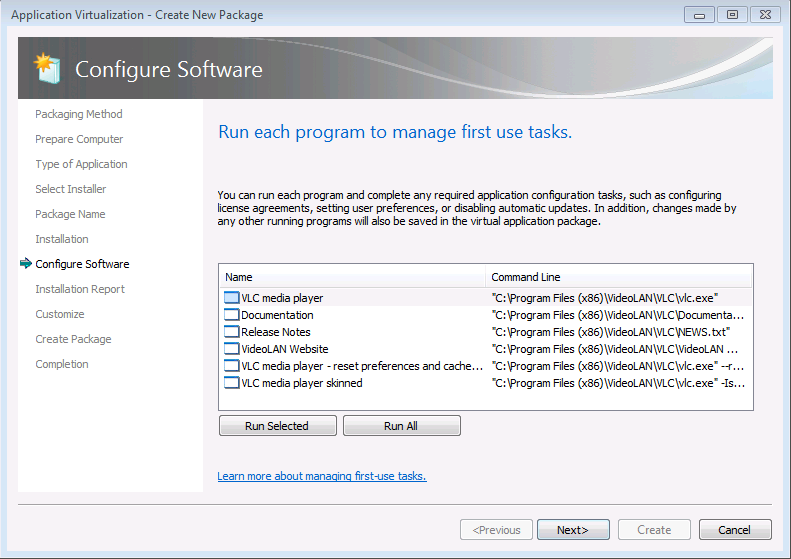Minimize the Application Virtualization window
This screenshot has height=559, width=791.
point(699,15)
